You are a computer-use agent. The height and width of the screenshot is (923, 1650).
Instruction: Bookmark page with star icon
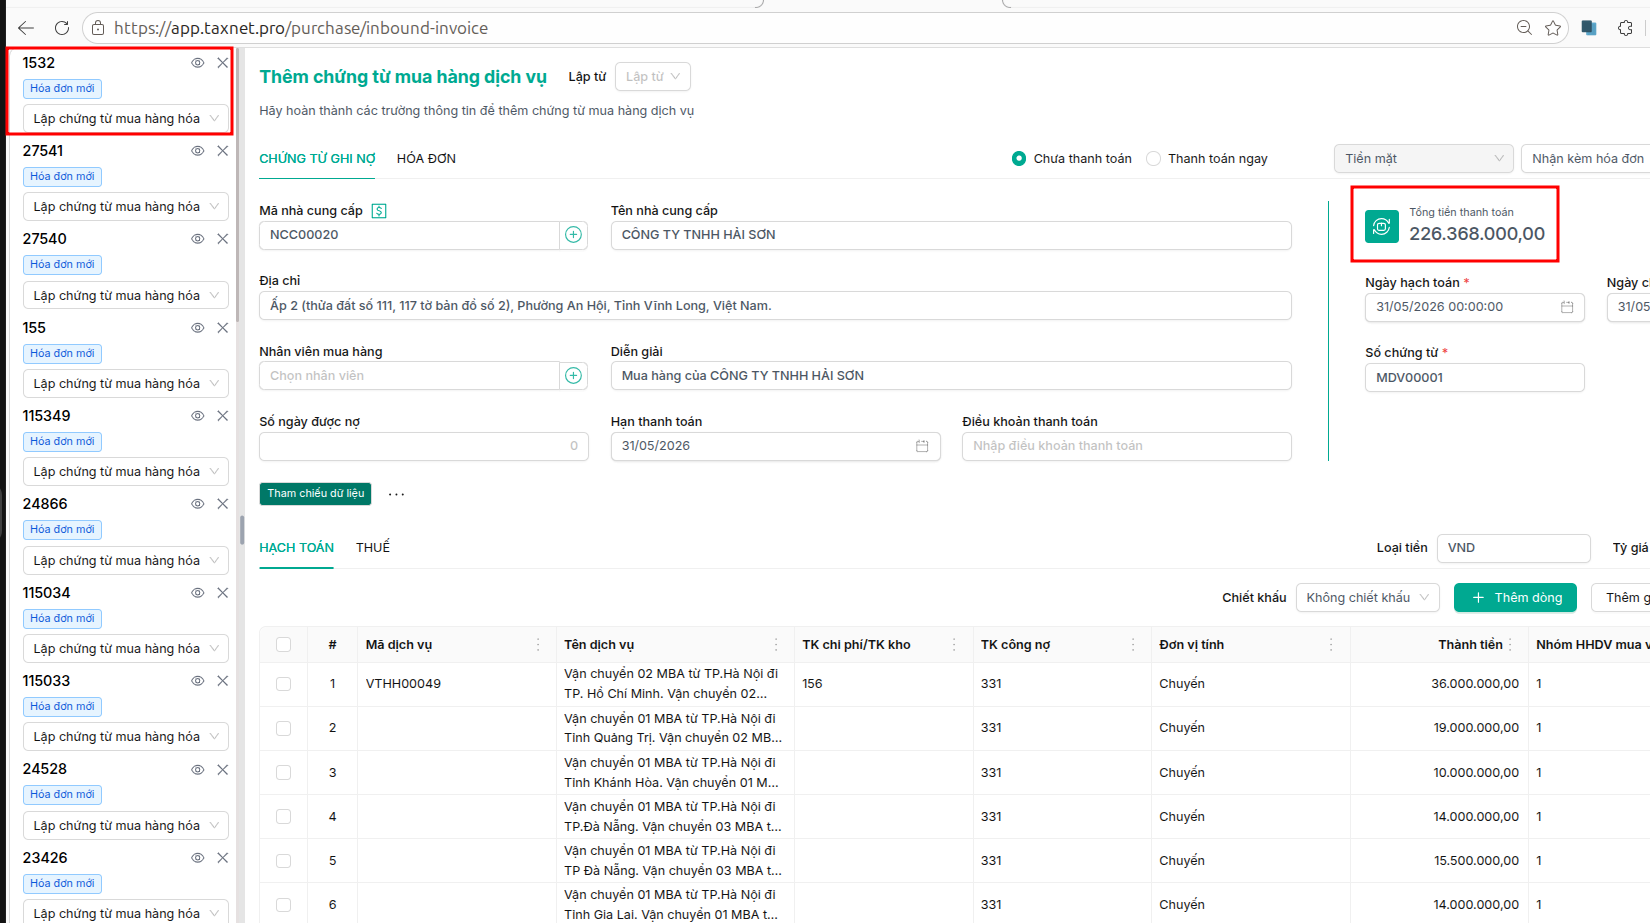pyautogui.click(x=1553, y=28)
